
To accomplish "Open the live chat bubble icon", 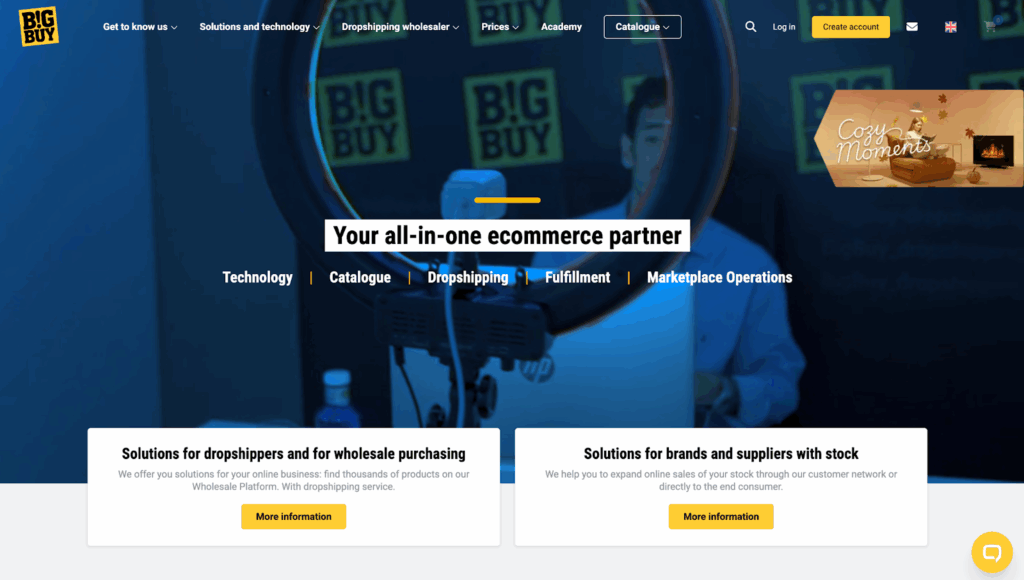I will (x=991, y=553).
